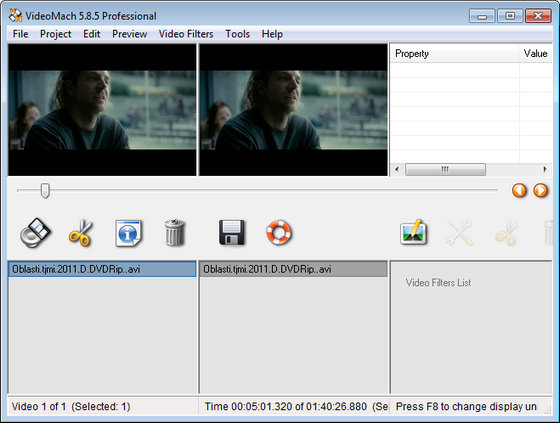Click the VideoMach title bar app icon
The width and height of the screenshot is (560, 423).
click(x=15, y=16)
